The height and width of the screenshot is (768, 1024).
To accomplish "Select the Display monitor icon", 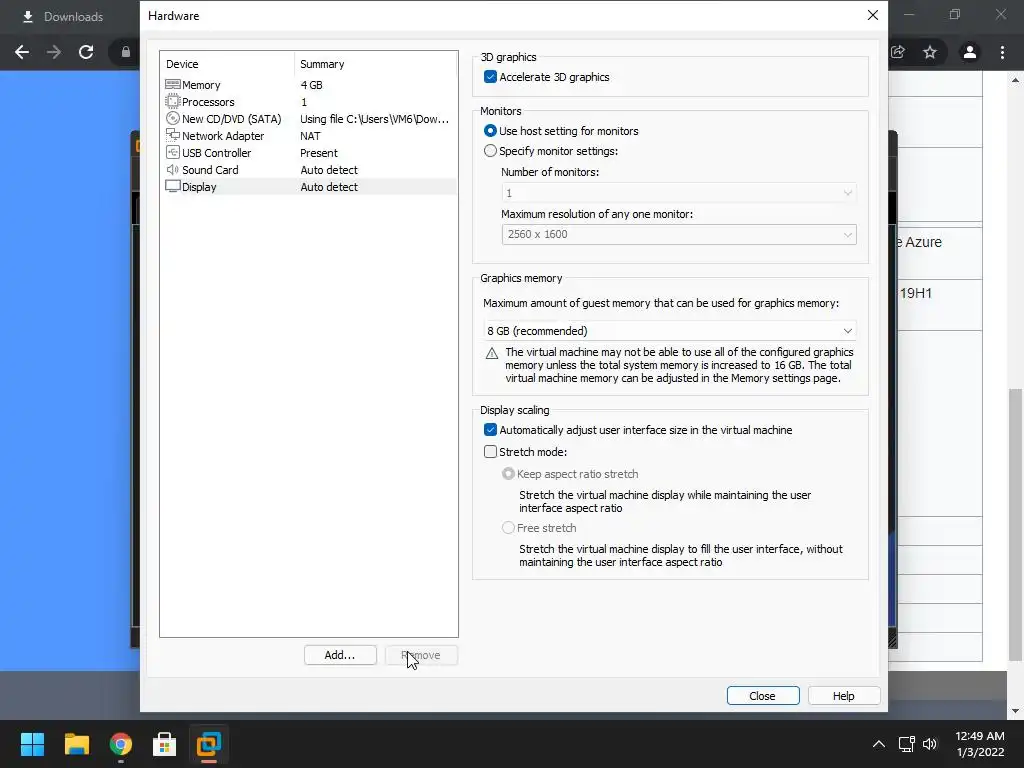I will pyautogui.click(x=172, y=186).
